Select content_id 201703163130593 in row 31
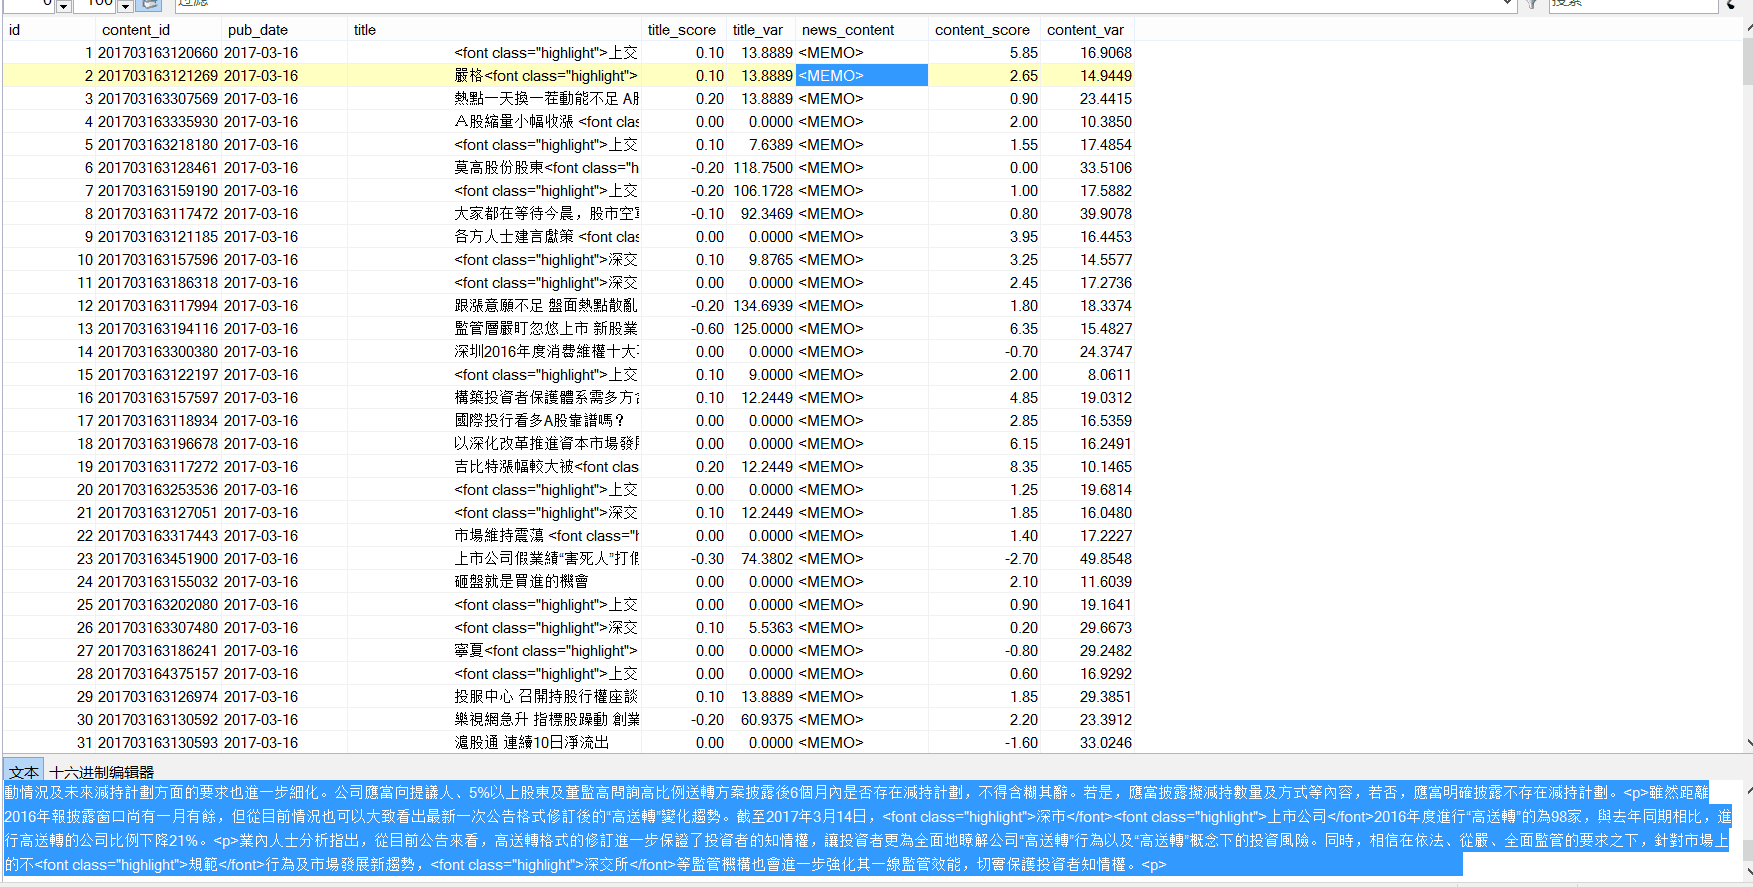Screen dimensions: 1753x887 (x=158, y=743)
